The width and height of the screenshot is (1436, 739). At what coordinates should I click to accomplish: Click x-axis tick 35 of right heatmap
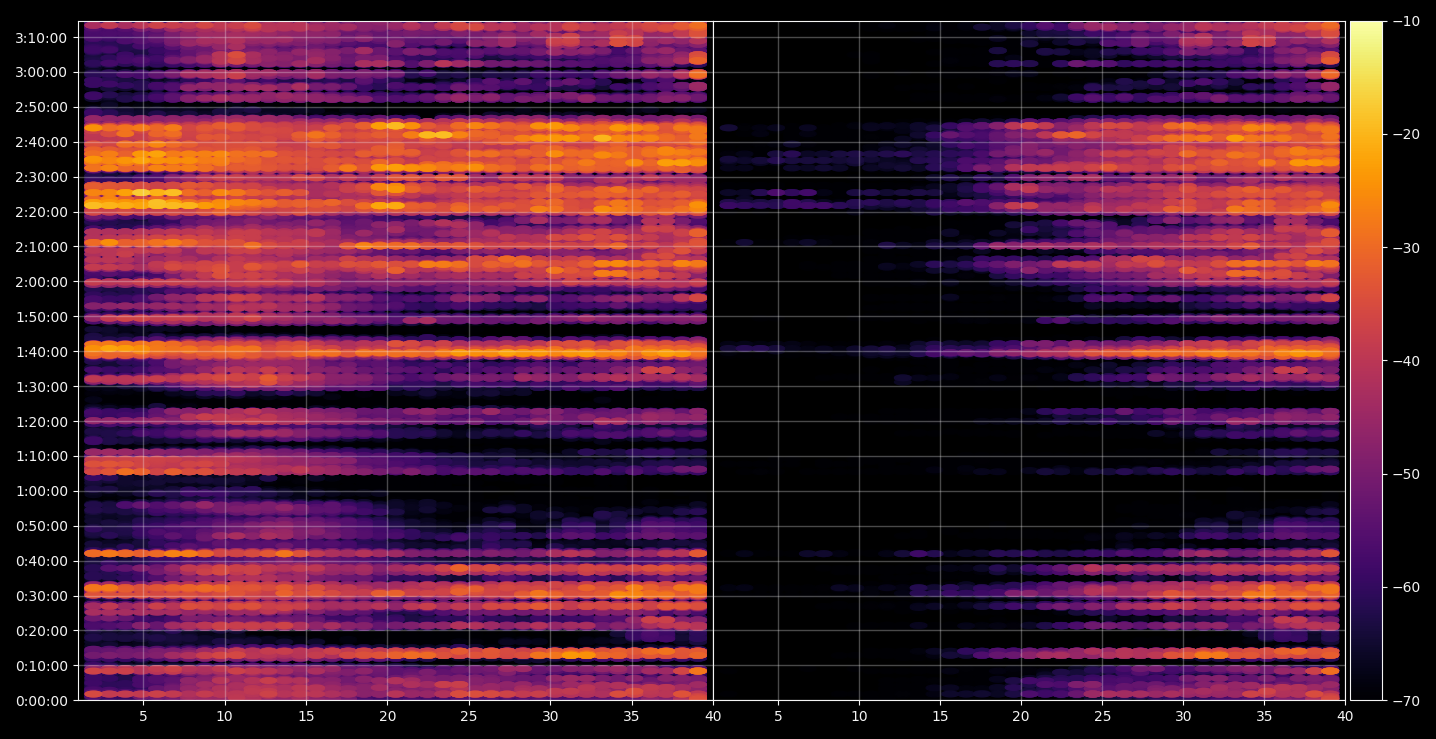pyautogui.click(x=1264, y=717)
